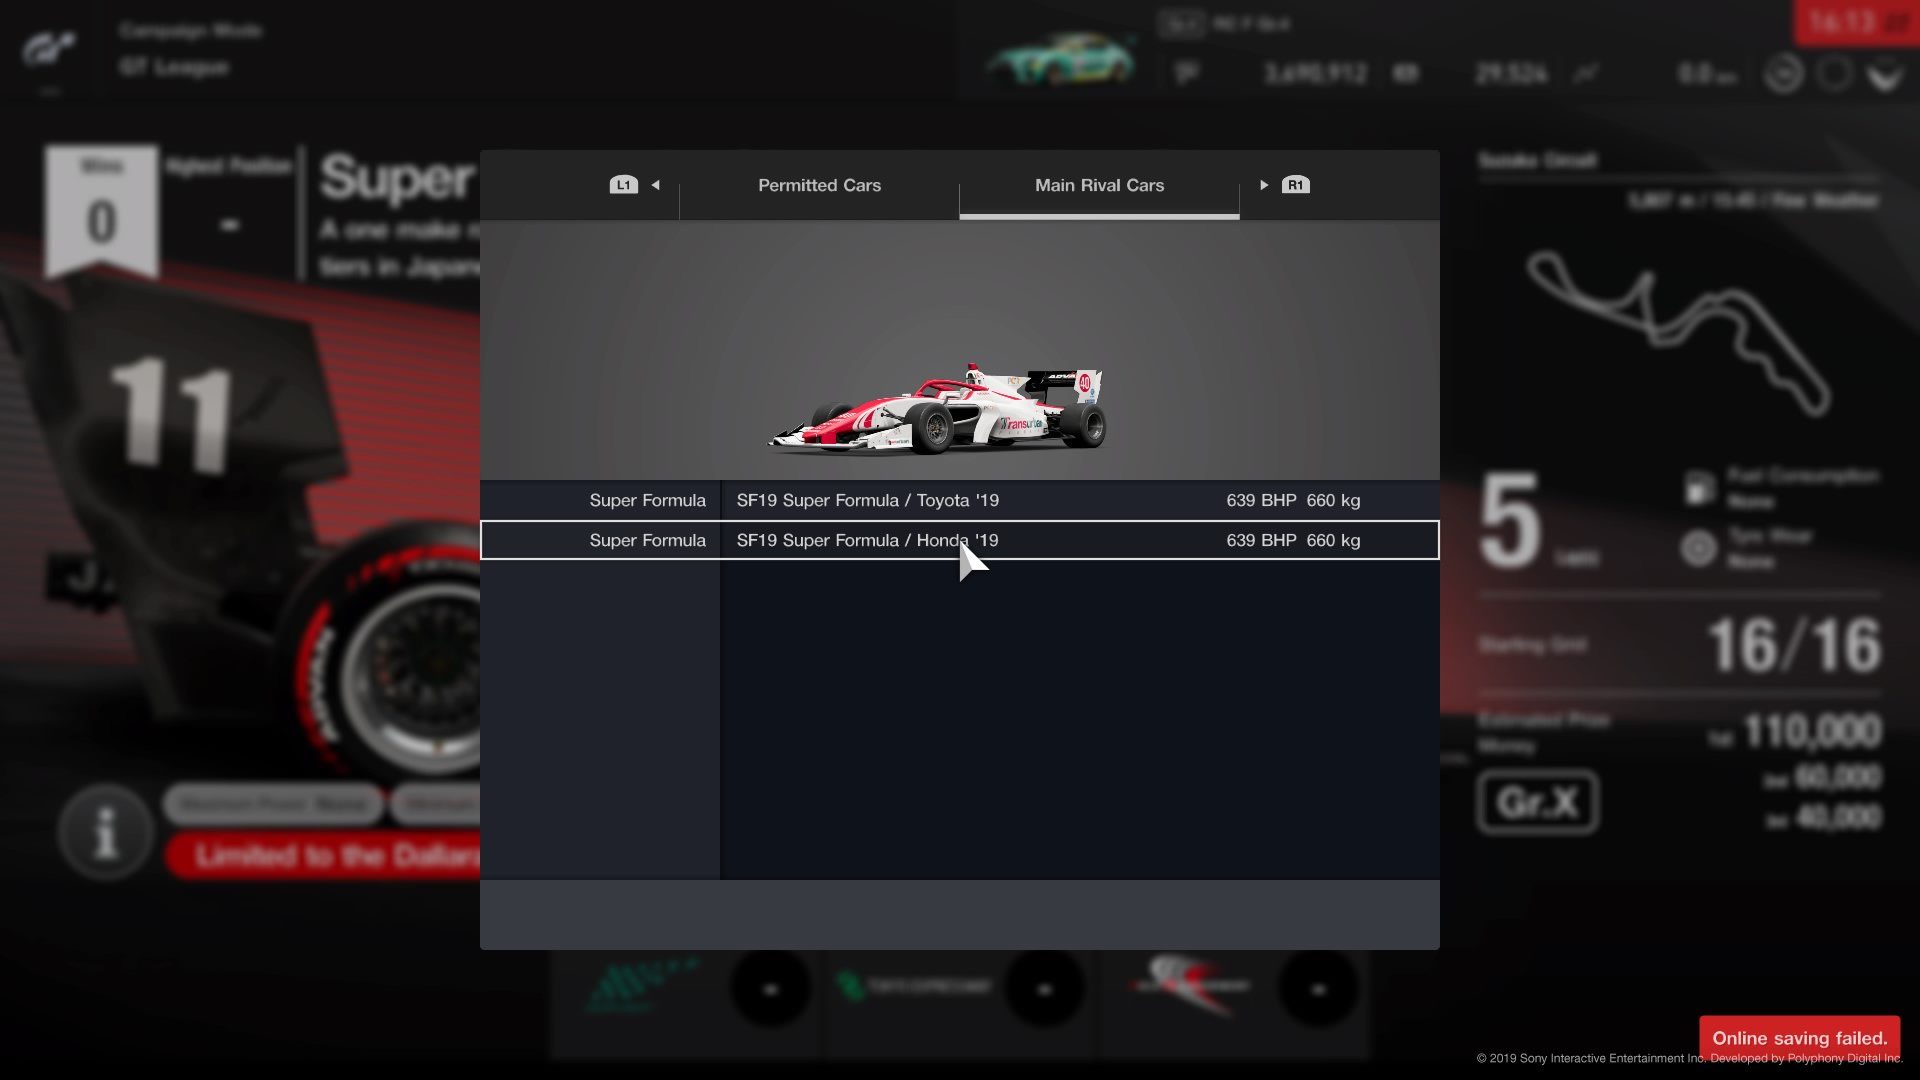The width and height of the screenshot is (1920, 1080).
Task: Click the Super Formula car preview image
Action: [x=937, y=409]
